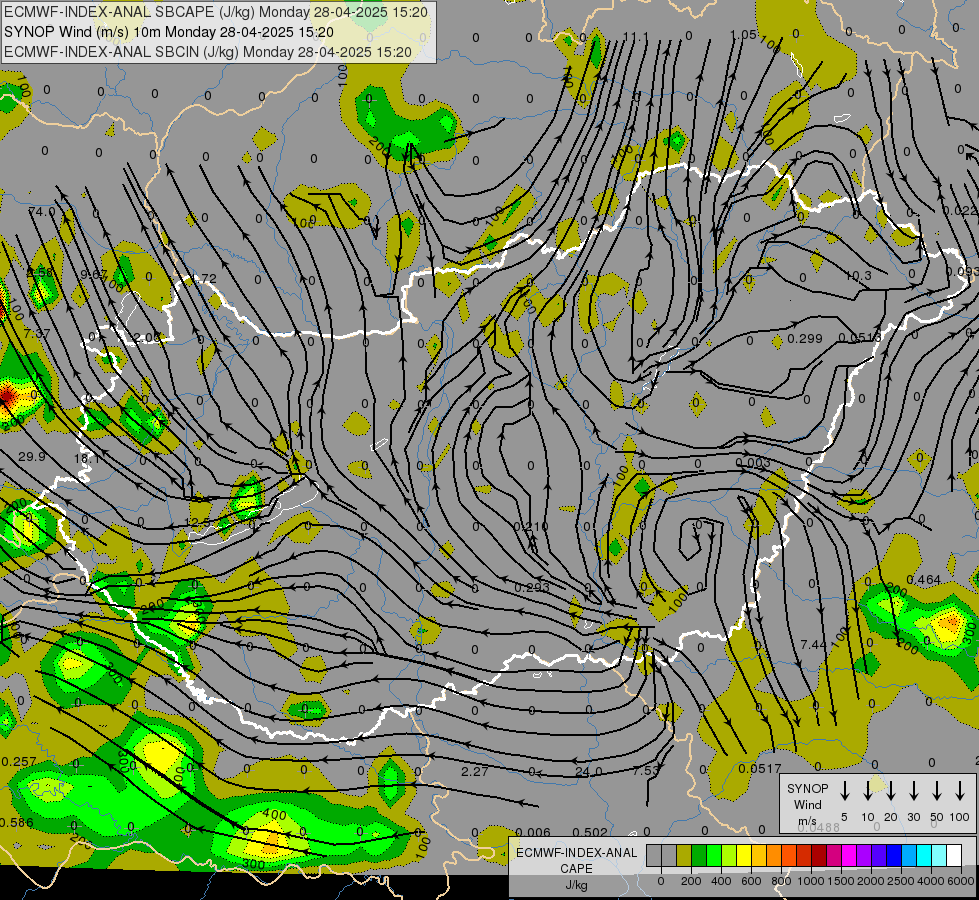Click the '0.093' value on the map
Screen dimensions: 979x900
click(x=962, y=272)
